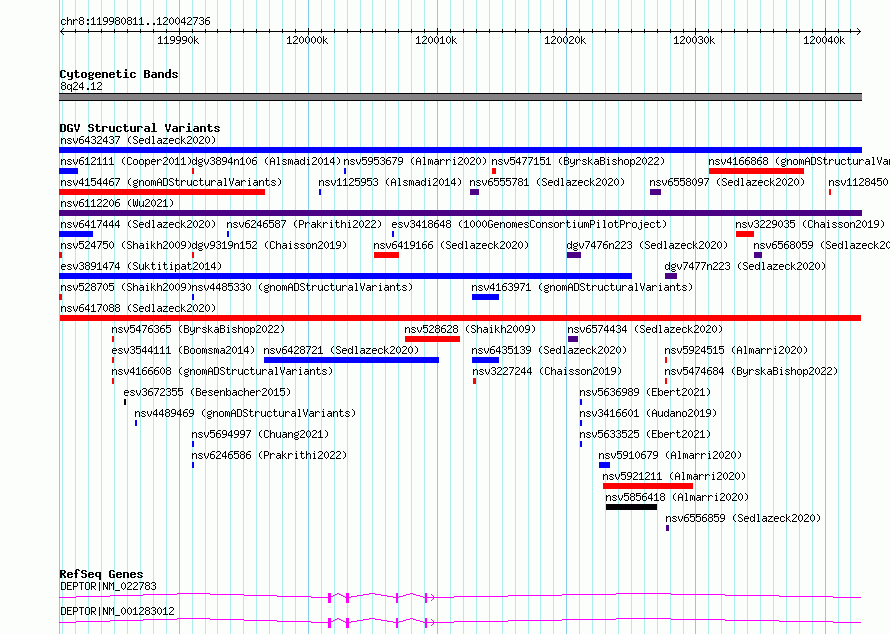Open variant nsv5477151 (ByrskaBishop2022)
Image resolution: width=890 pixels, height=634 pixels.
[x=578, y=161]
